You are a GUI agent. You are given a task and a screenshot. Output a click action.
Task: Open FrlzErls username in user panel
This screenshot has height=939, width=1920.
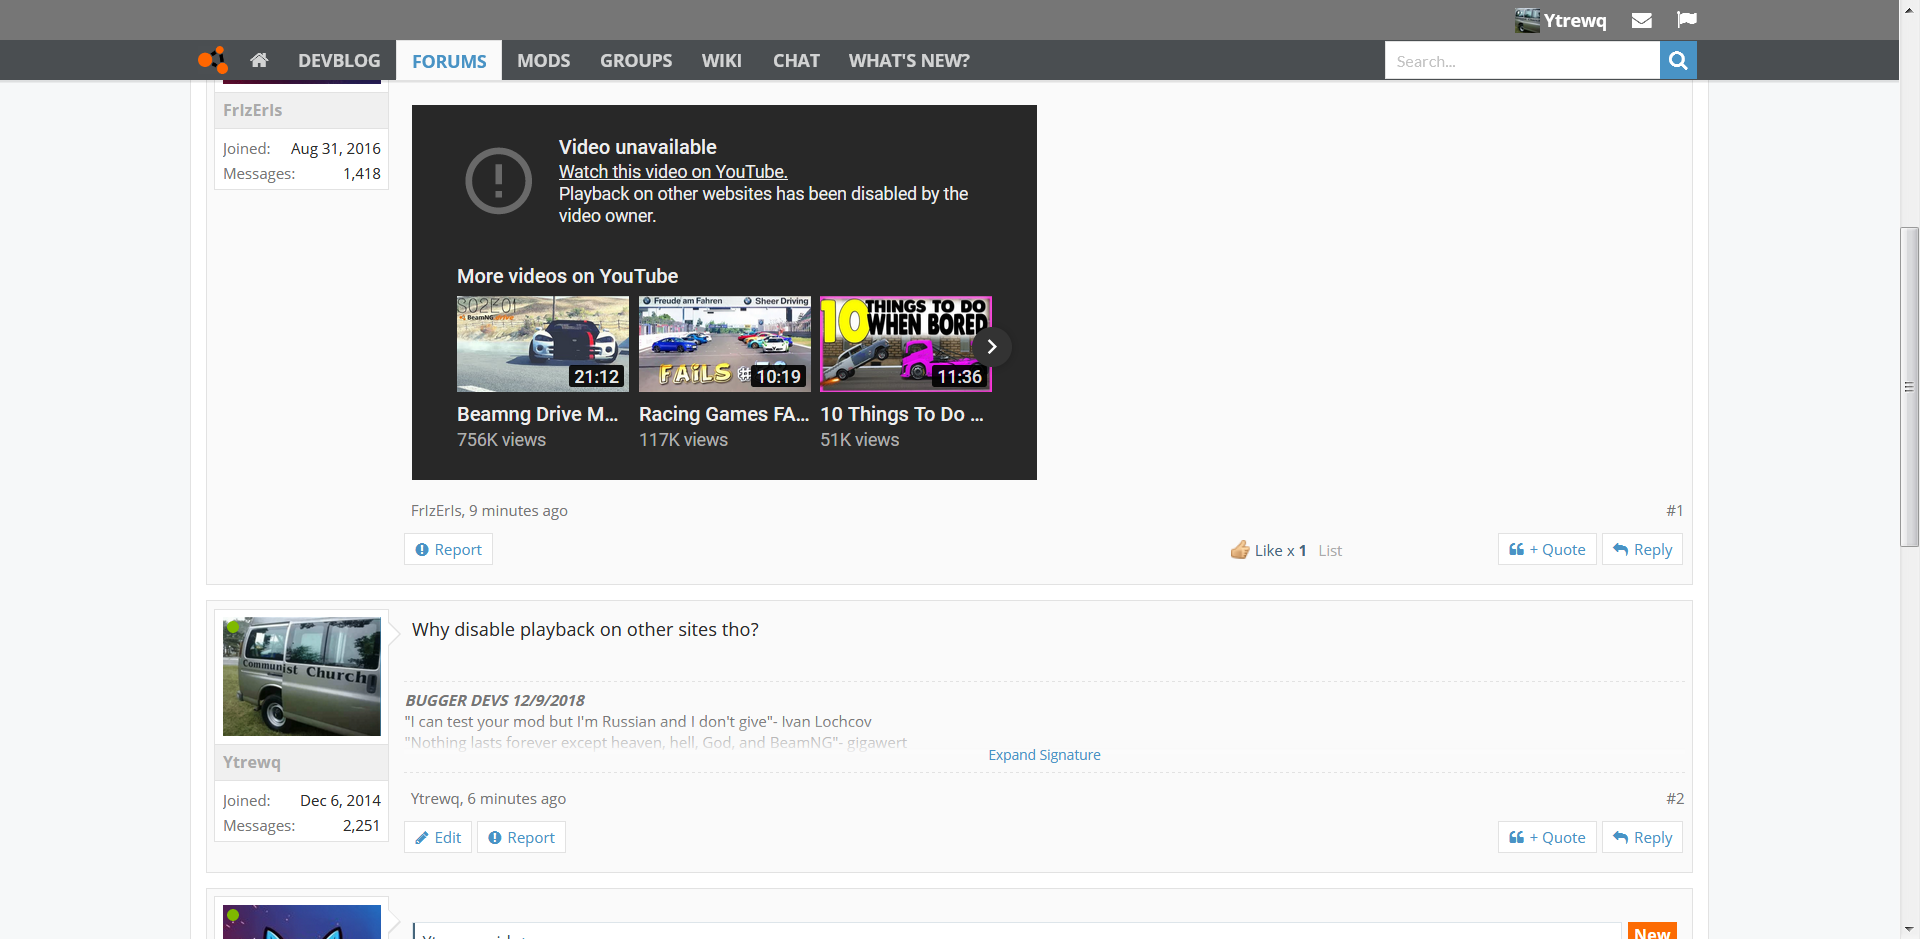[252, 110]
